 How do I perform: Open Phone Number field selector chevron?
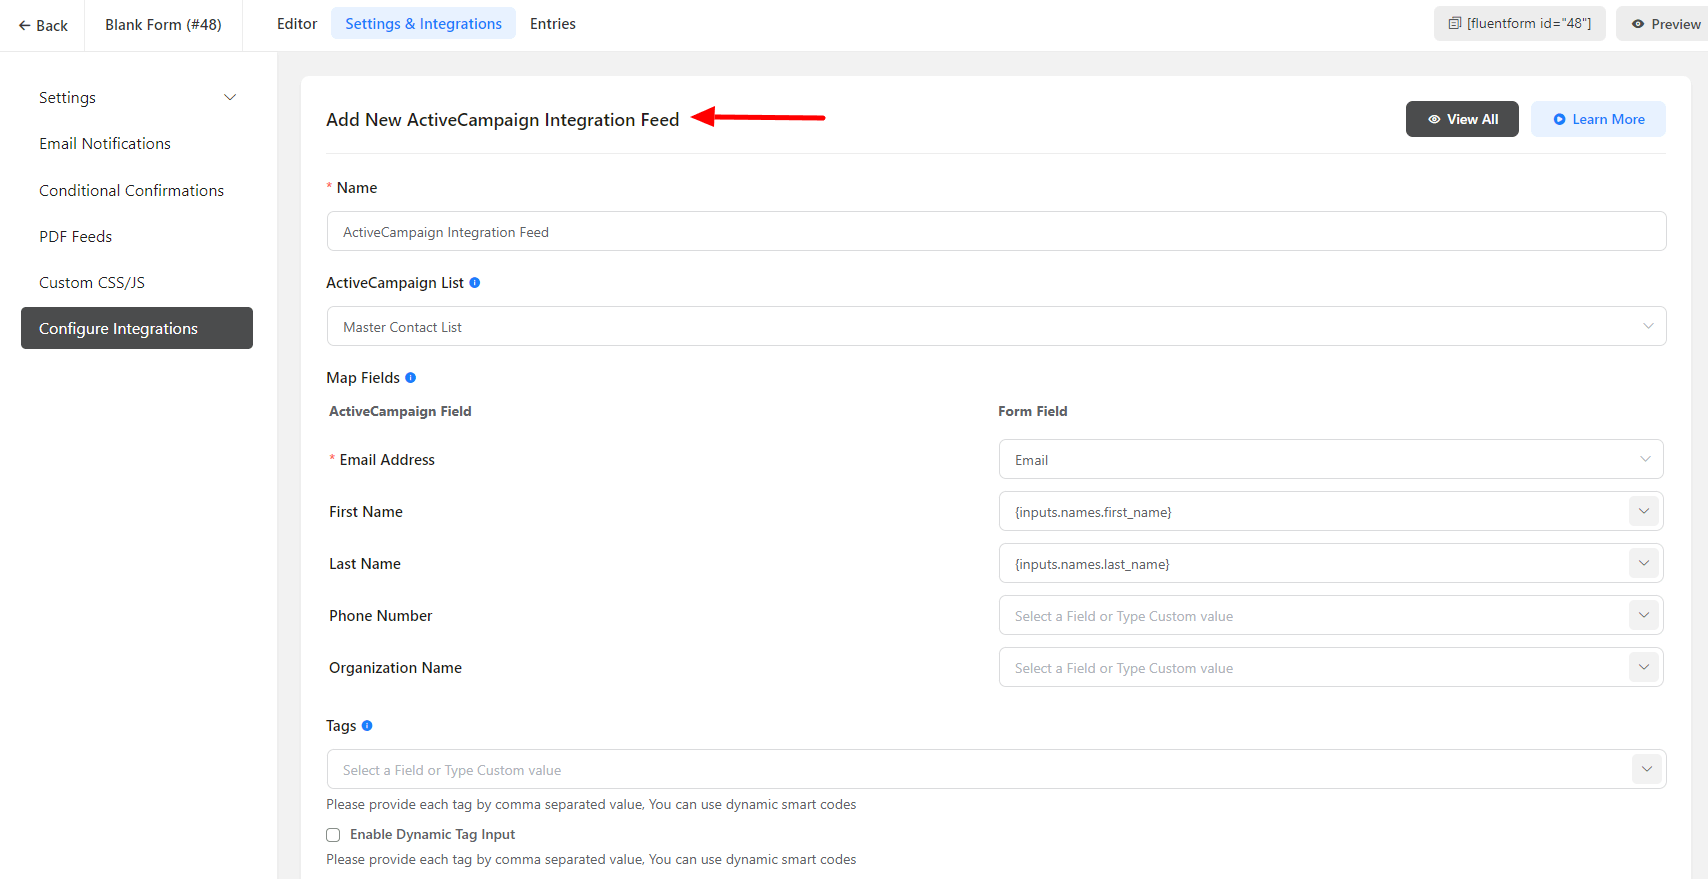(1643, 615)
